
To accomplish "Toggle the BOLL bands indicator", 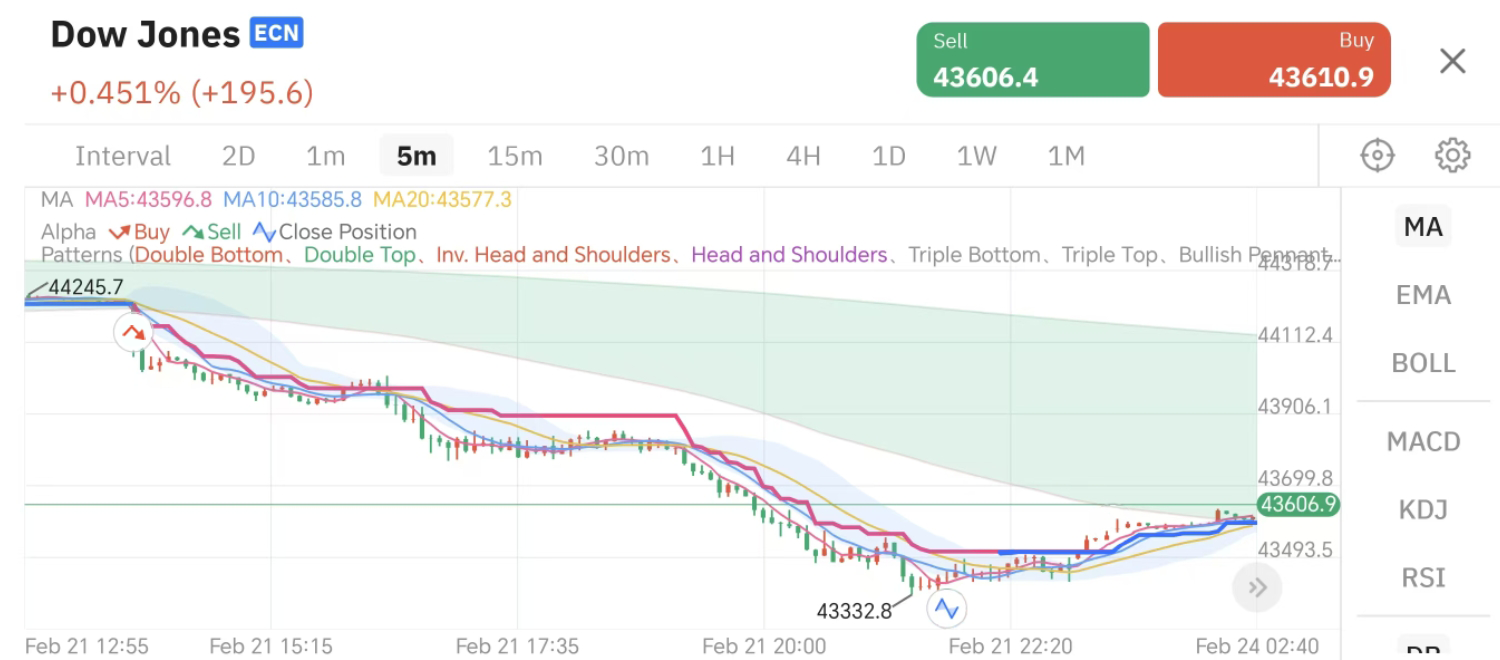I will [x=1422, y=363].
